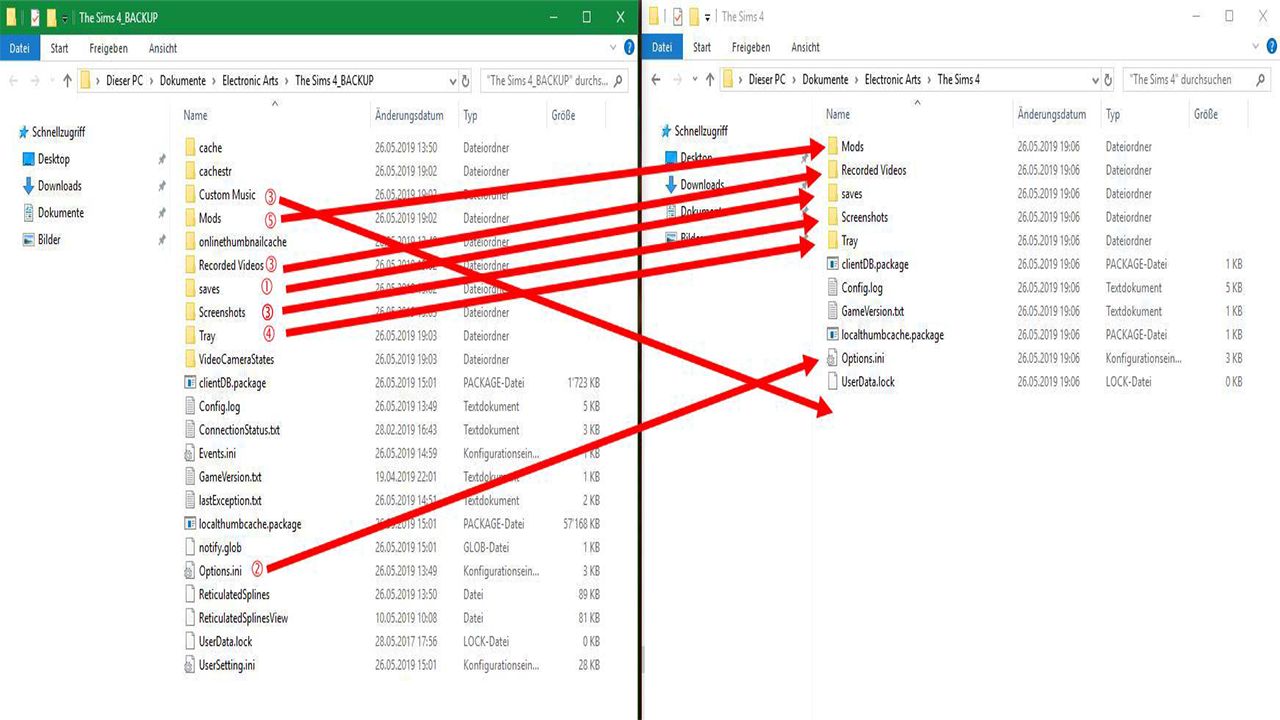Viewport: 1280px width, 720px height.
Task: Select the Custom Music folder icon
Action: [191, 195]
